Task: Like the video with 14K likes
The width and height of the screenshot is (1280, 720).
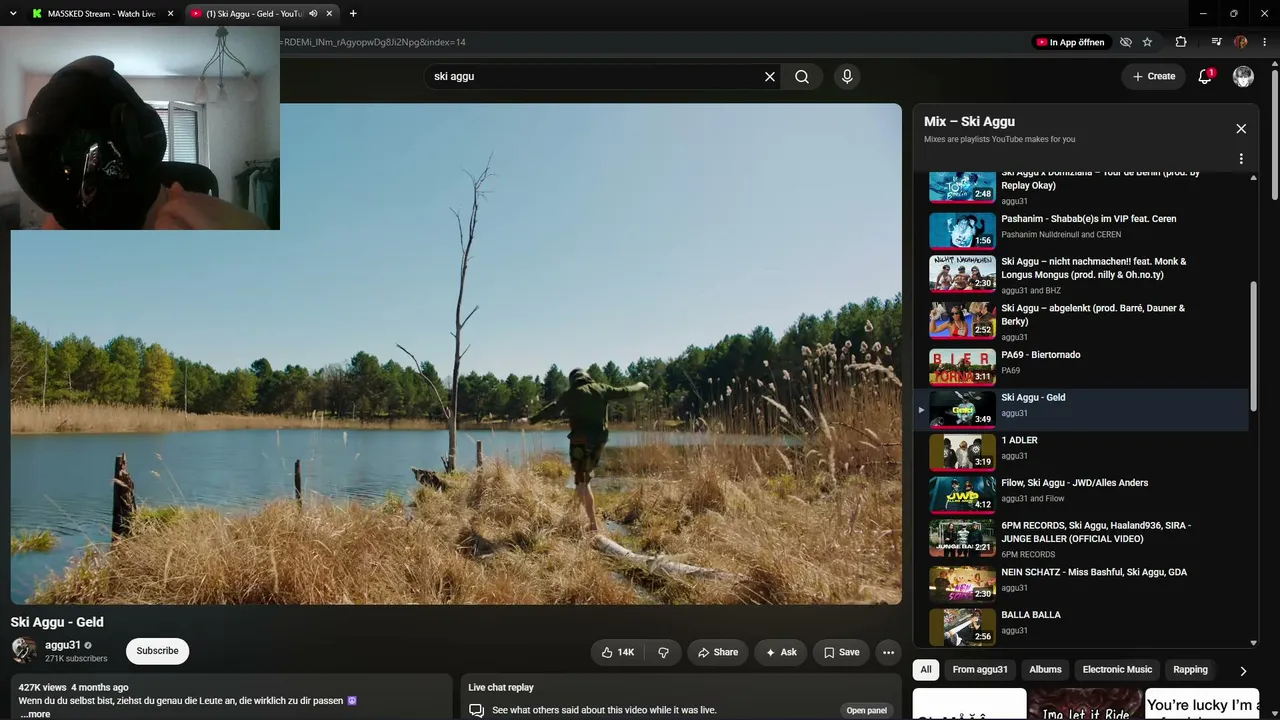Action: (x=617, y=652)
